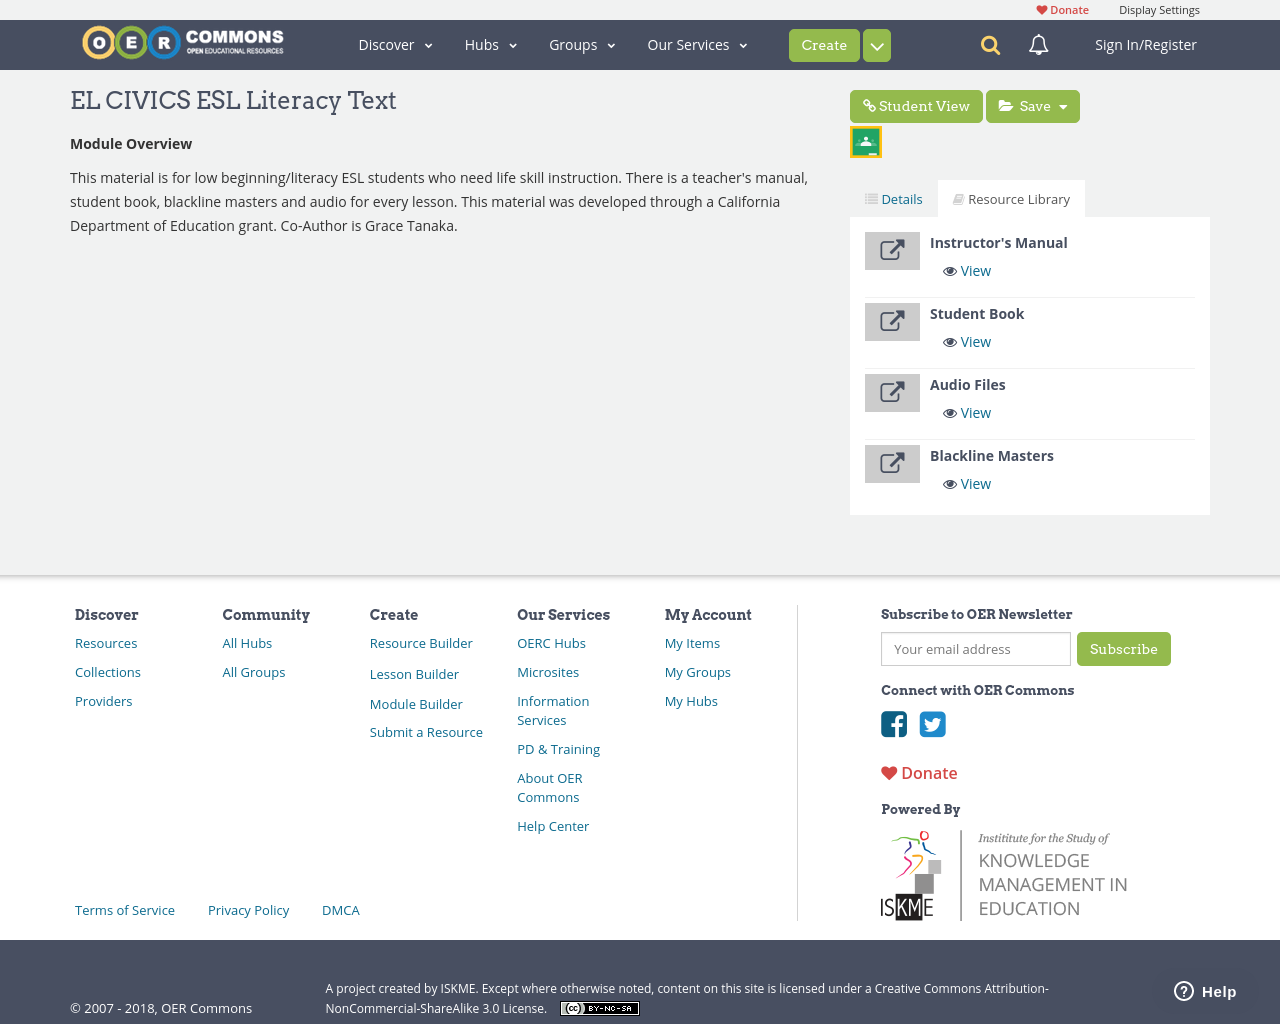The height and width of the screenshot is (1024, 1280).
Task: Expand the Hubs menu
Action: coord(491,45)
